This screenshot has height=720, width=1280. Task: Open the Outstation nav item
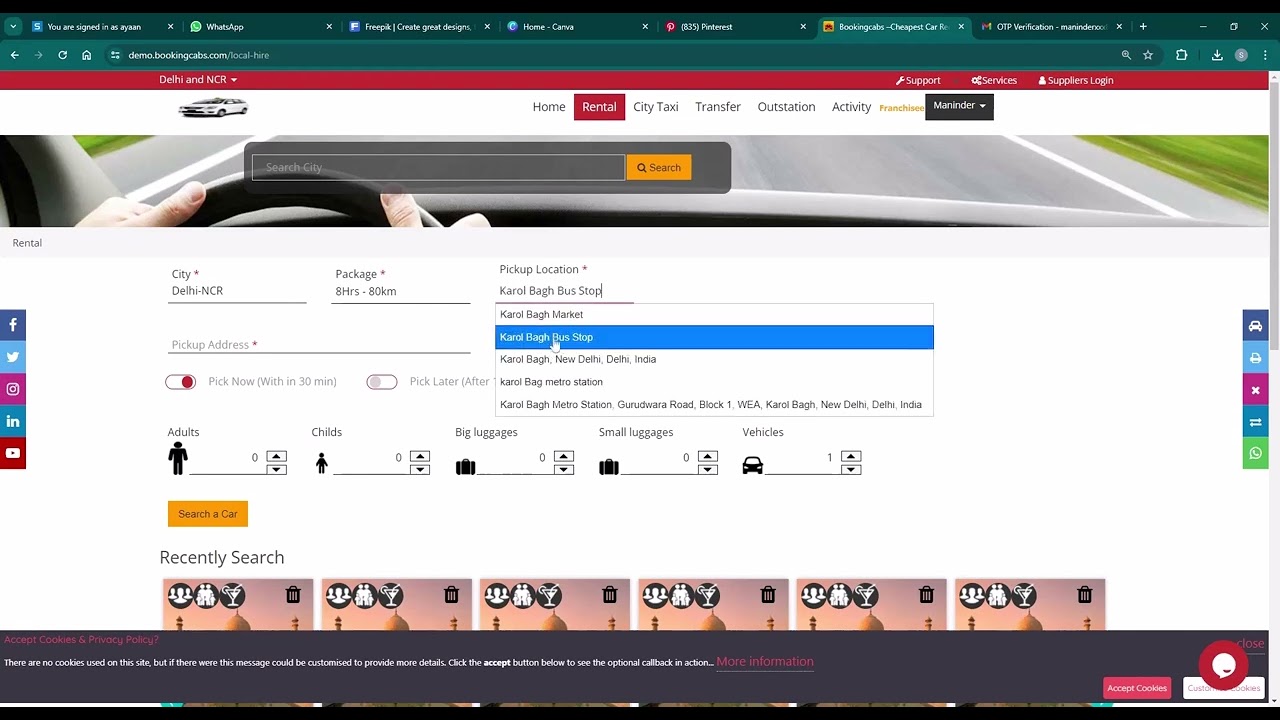[x=786, y=107]
